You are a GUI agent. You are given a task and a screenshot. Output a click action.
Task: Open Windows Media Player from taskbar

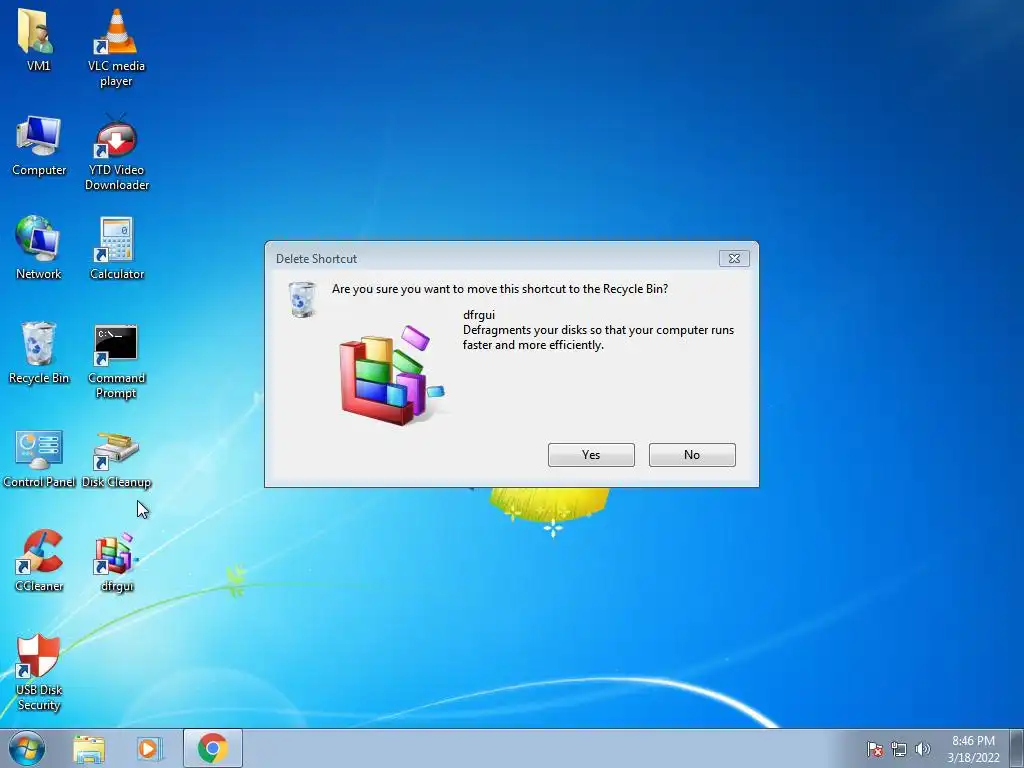pyautogui.click(x=149, y=749)
